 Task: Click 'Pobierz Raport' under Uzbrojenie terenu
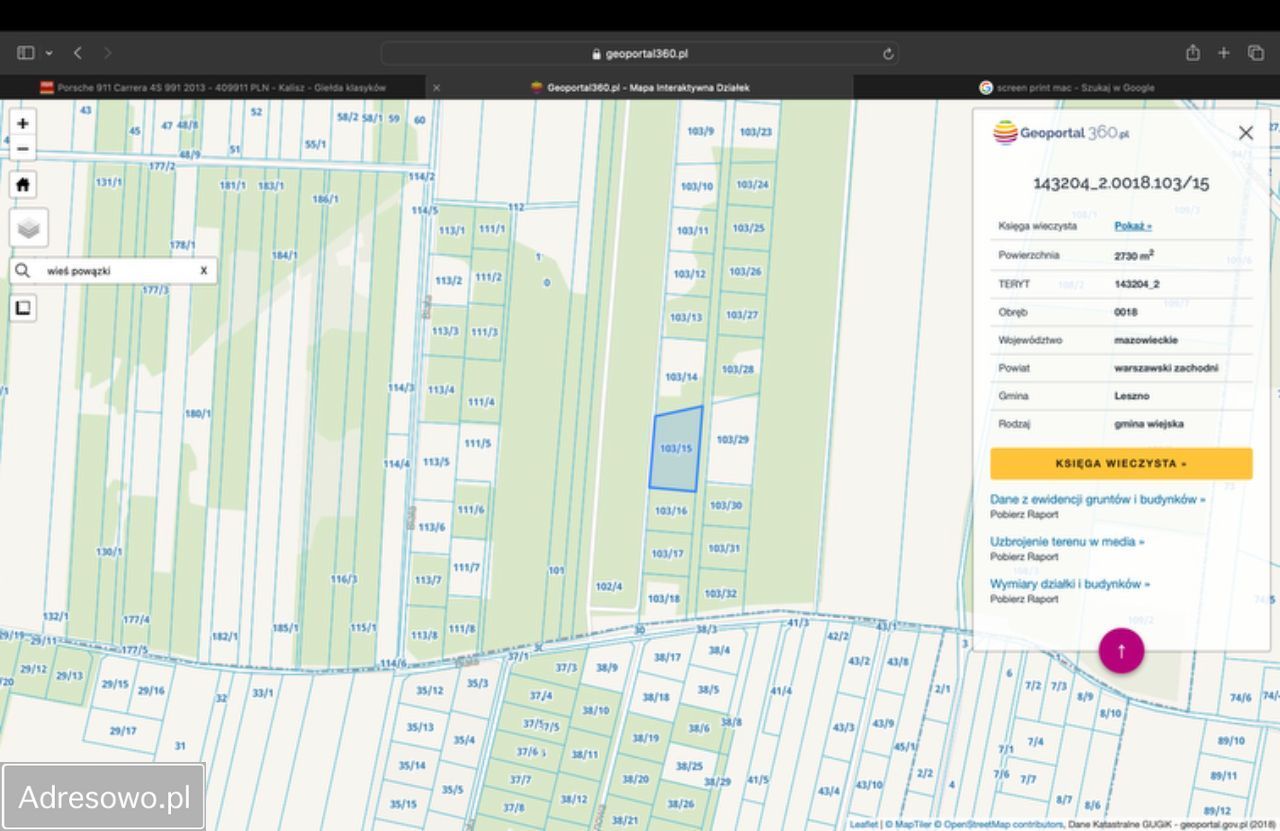[1024, 556]
